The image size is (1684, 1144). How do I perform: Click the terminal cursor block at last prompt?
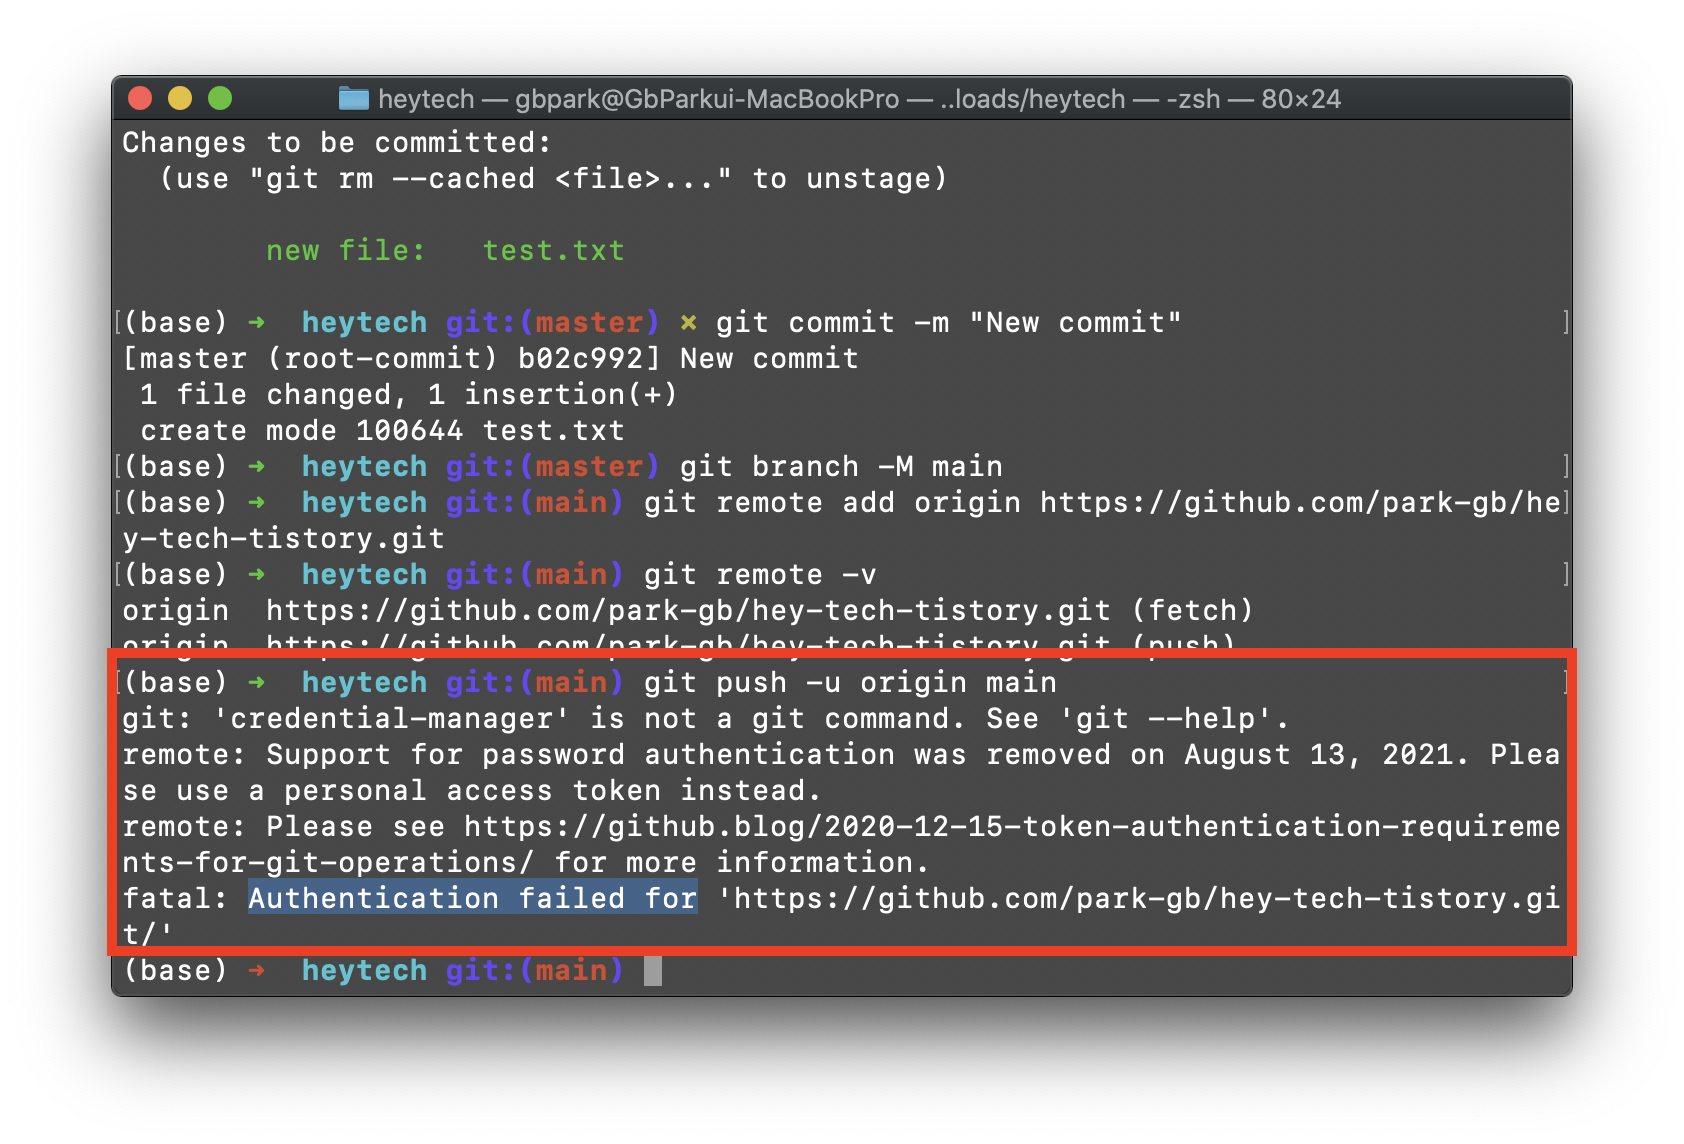coord(652,971)
